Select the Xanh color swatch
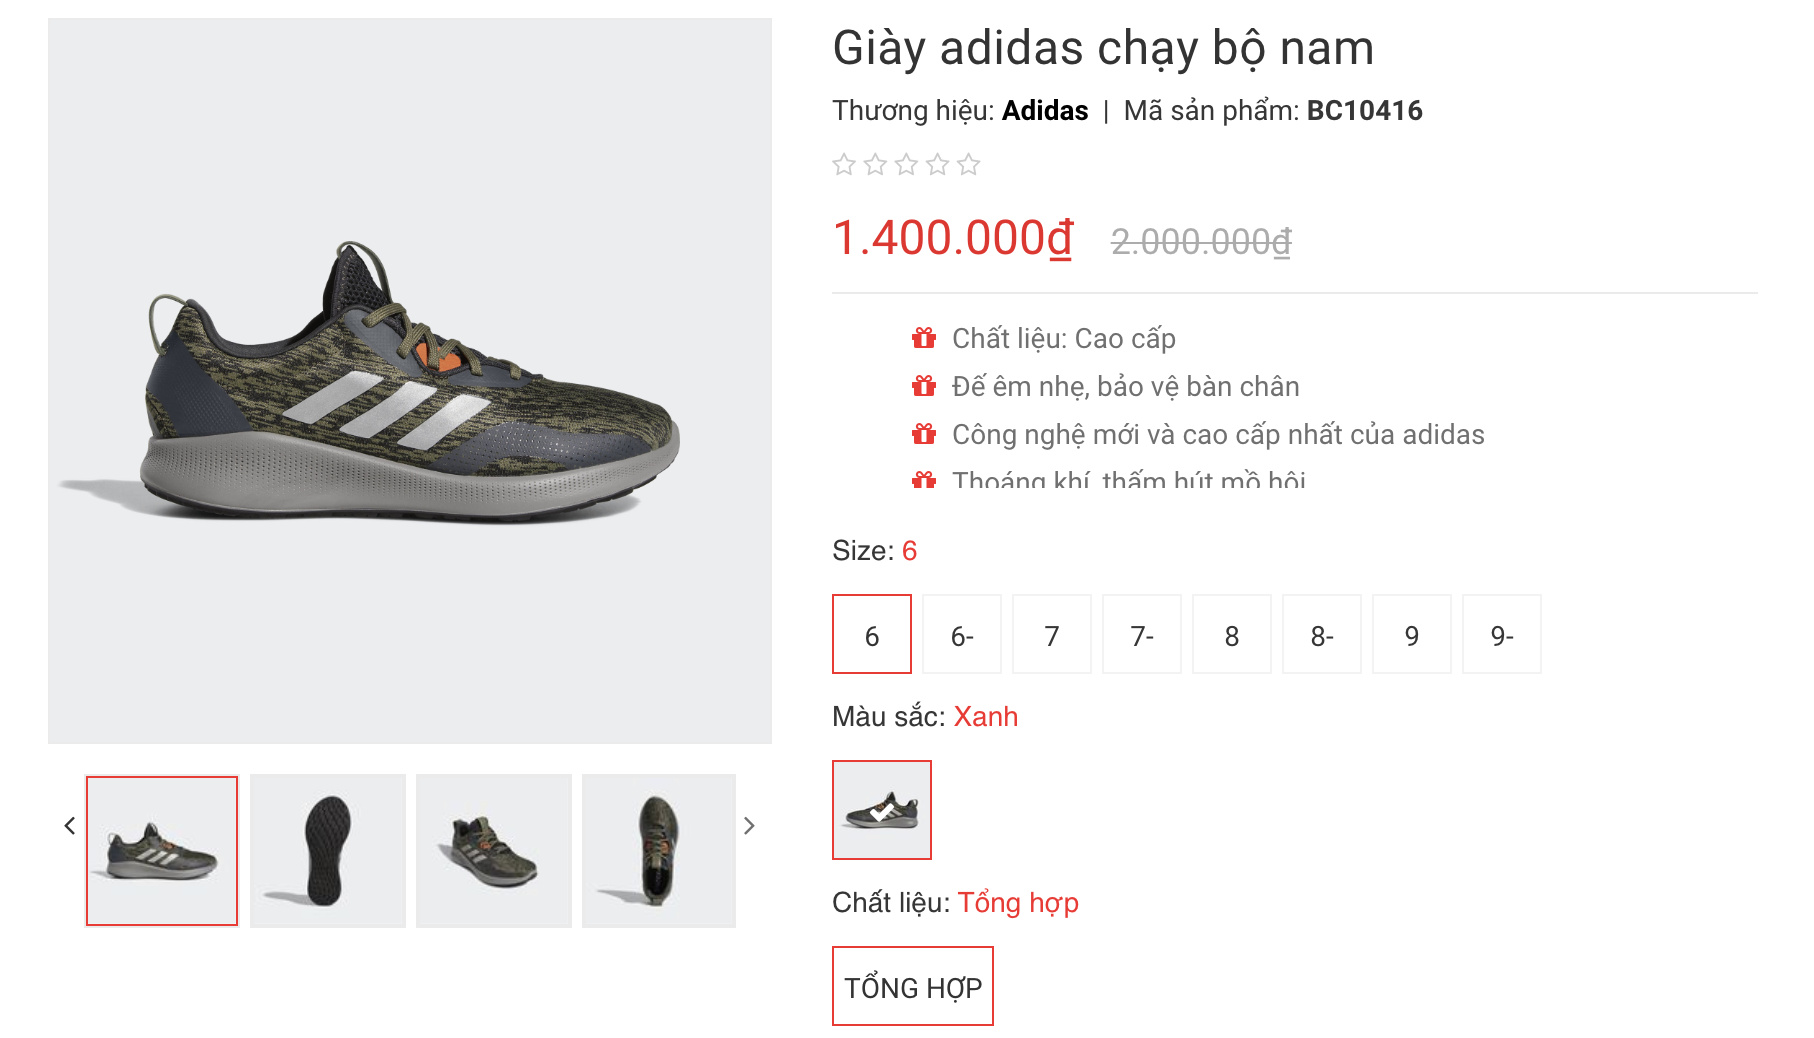 (x=882, y=810)
